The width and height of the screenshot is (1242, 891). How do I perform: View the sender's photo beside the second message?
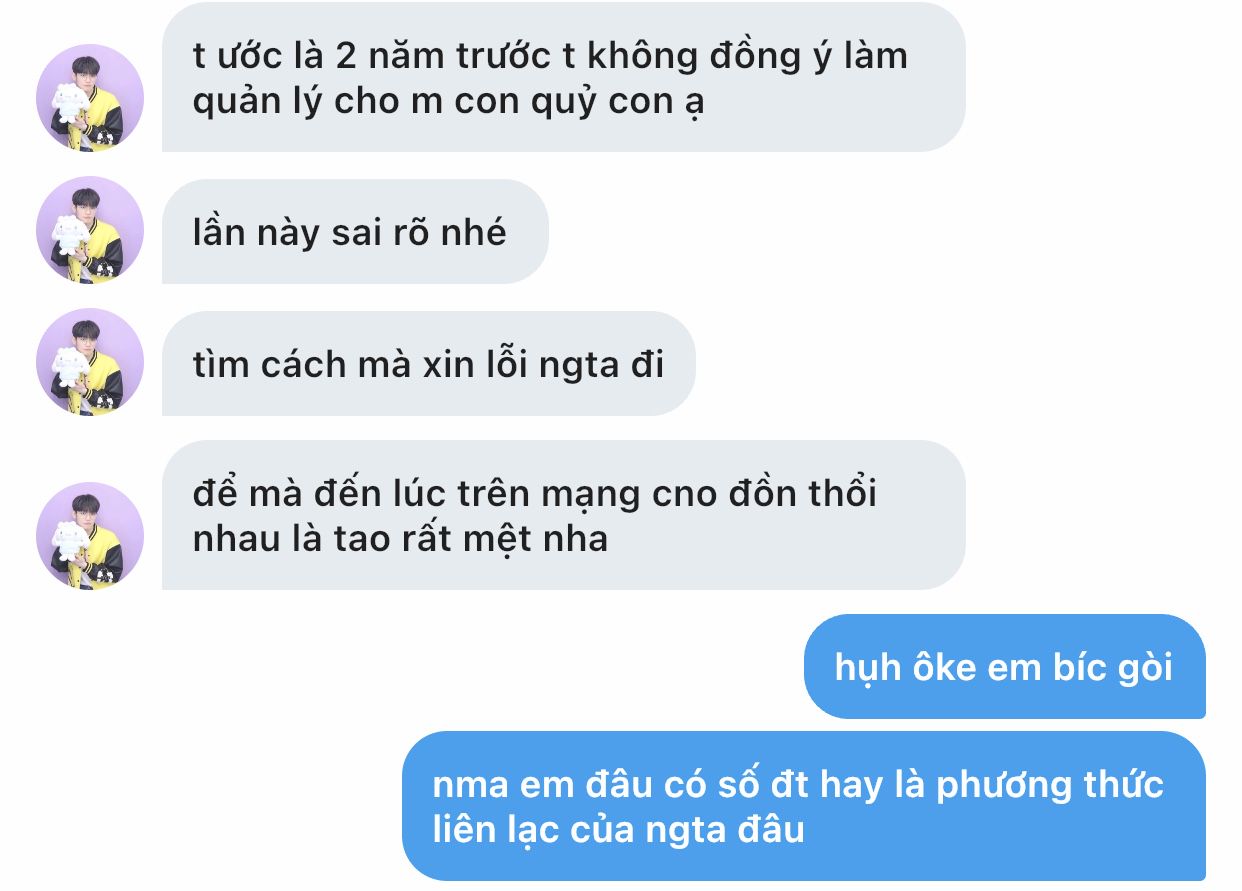pos(90,230)
